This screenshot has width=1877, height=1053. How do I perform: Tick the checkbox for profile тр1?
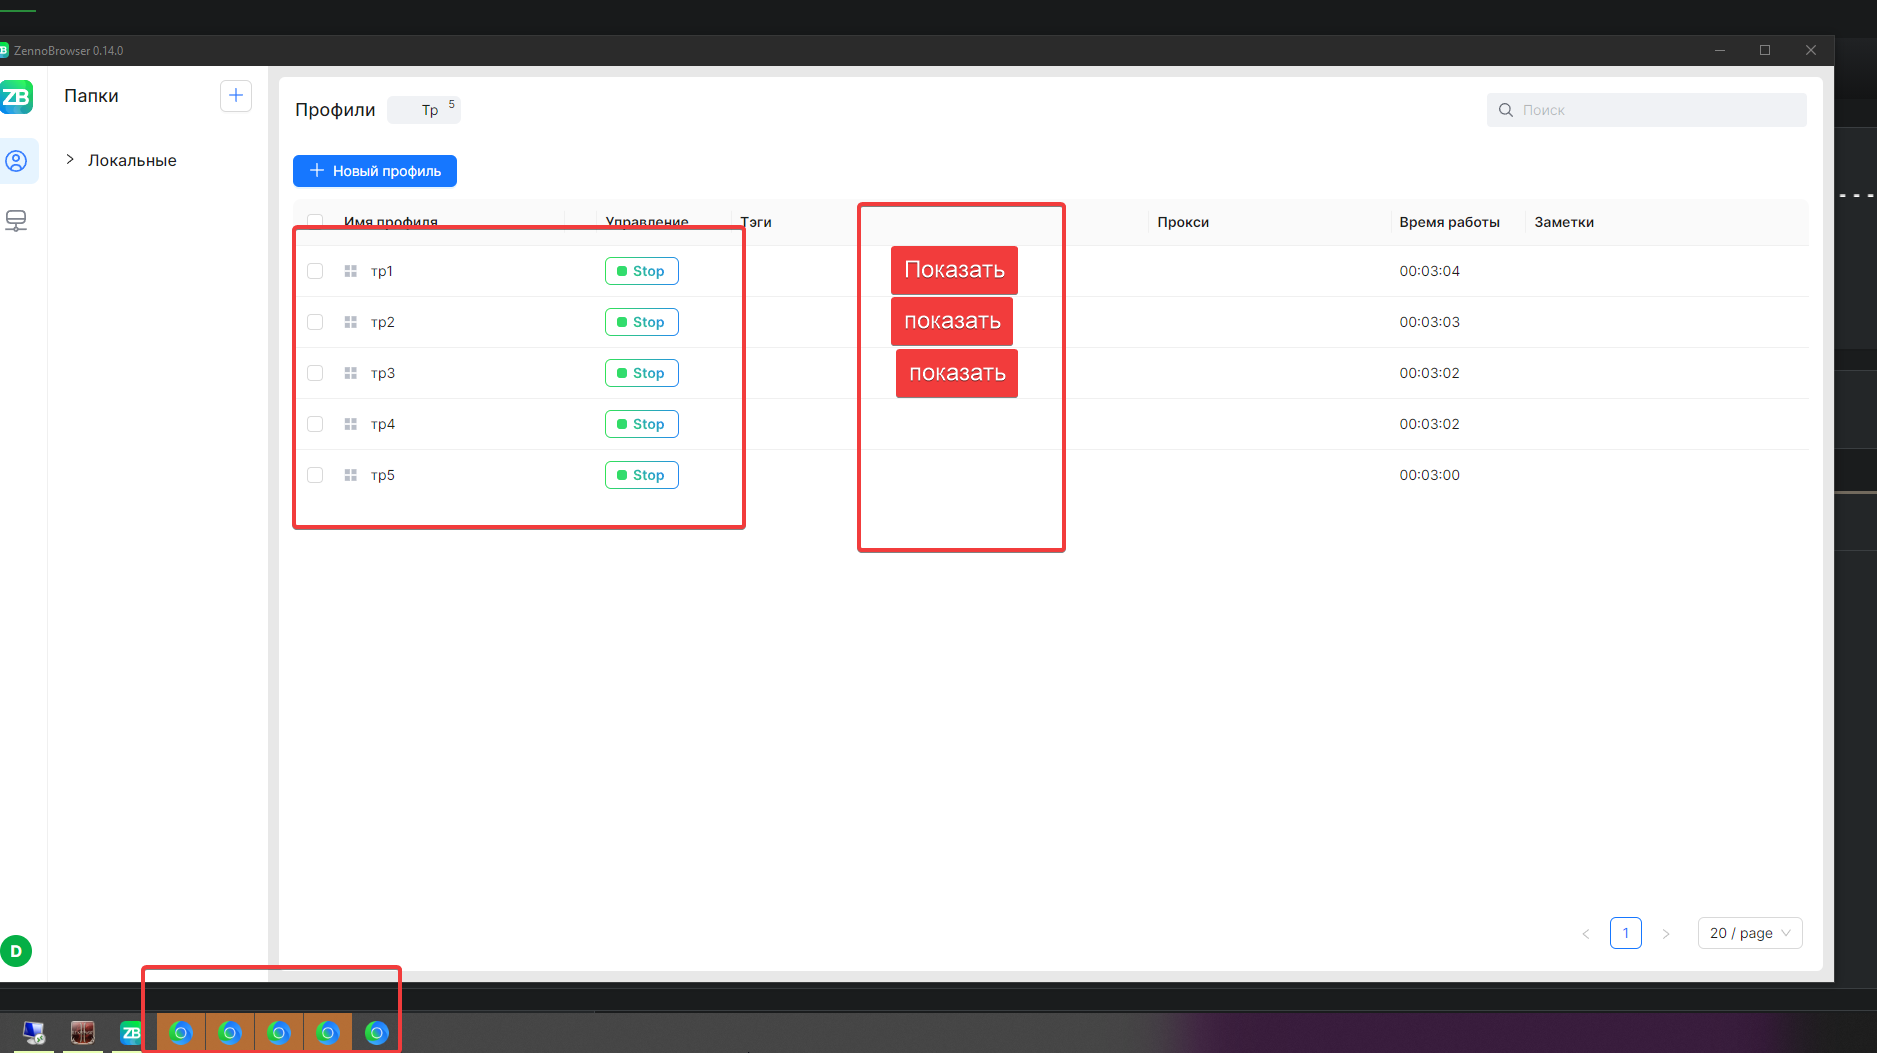point(315,271)
